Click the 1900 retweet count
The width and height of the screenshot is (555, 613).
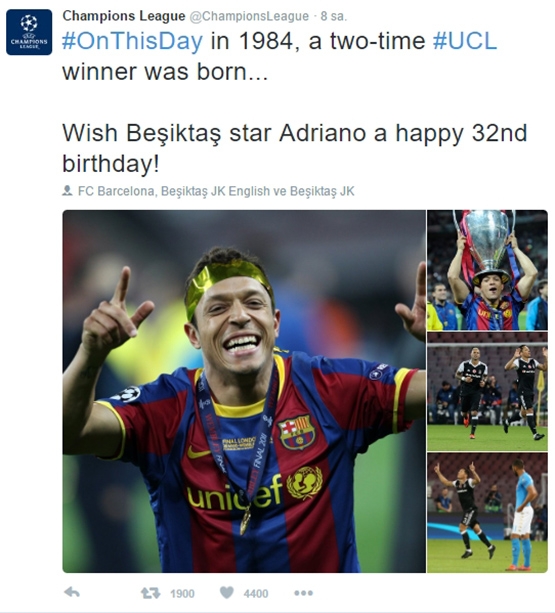click(182, 594)
